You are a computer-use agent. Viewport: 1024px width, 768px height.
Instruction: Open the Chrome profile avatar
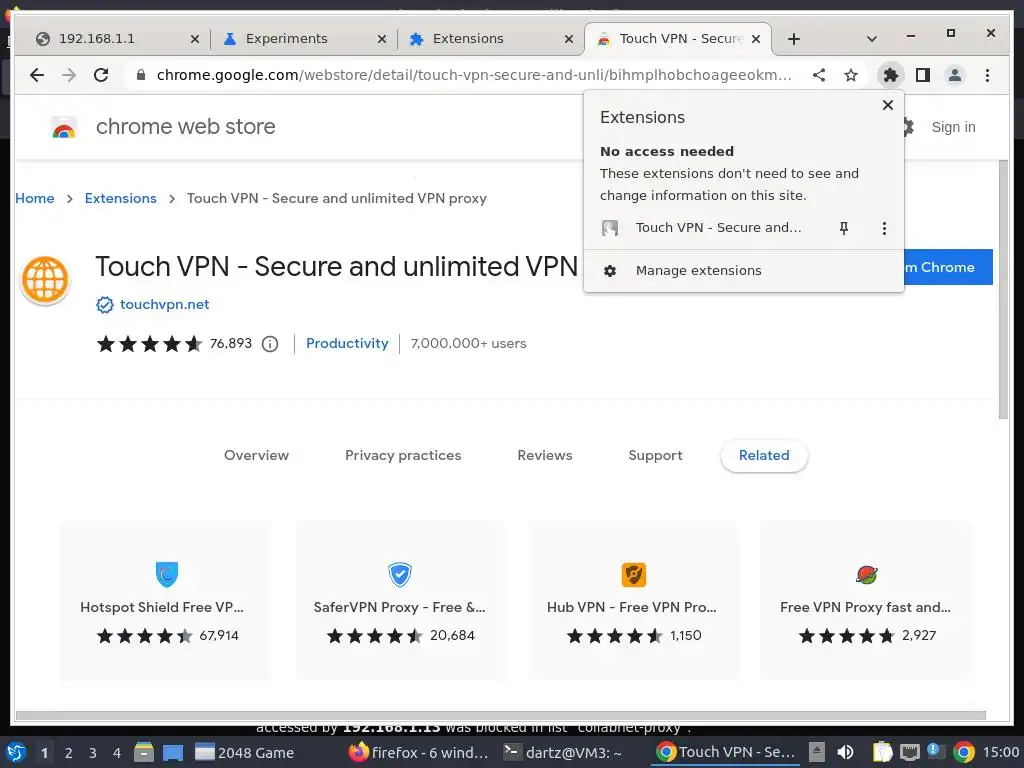955,75
